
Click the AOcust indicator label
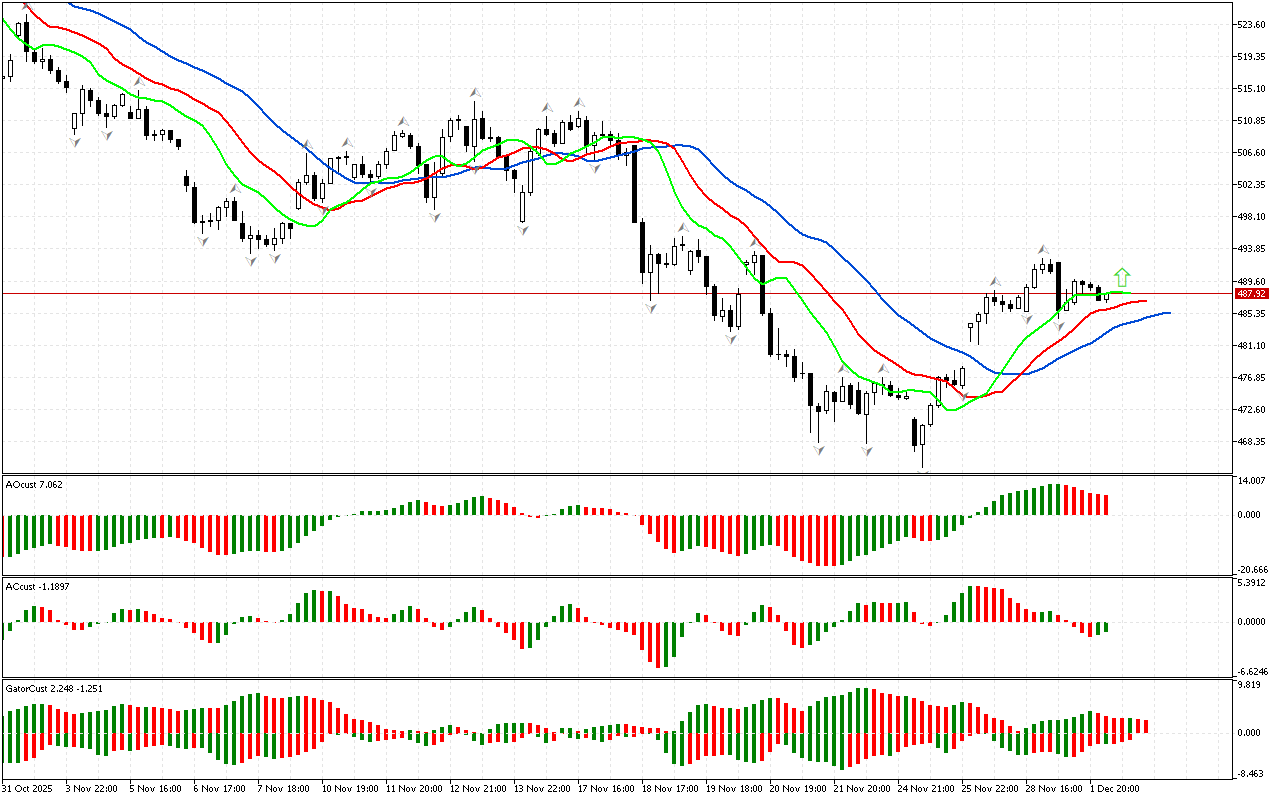(x=35, y=484)
